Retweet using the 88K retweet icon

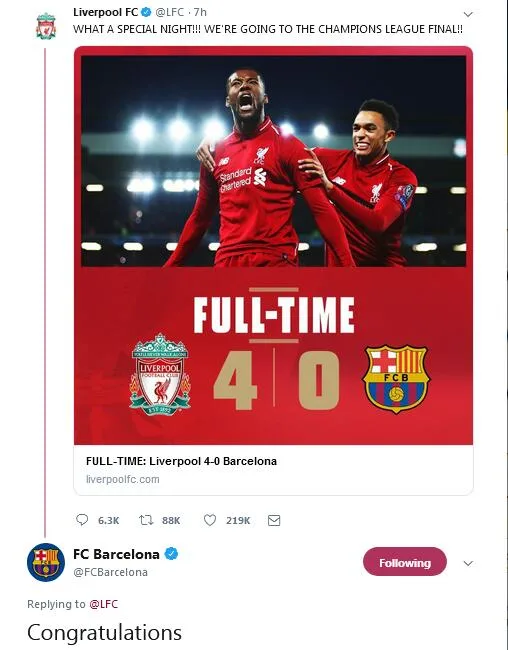(x=146, y=520)
